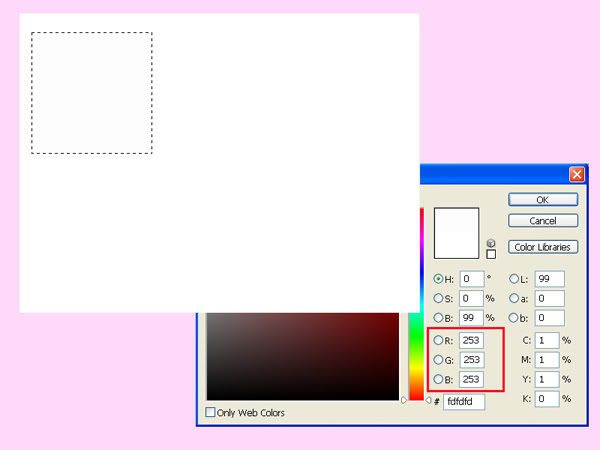Viewport: 600px width, 450px height.
Task: Click the R value input field
Action: coord(471,340)
